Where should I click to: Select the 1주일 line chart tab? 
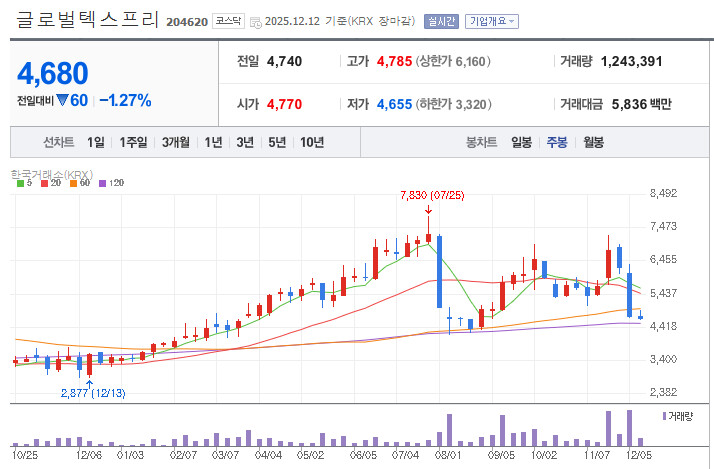point(133,143)
